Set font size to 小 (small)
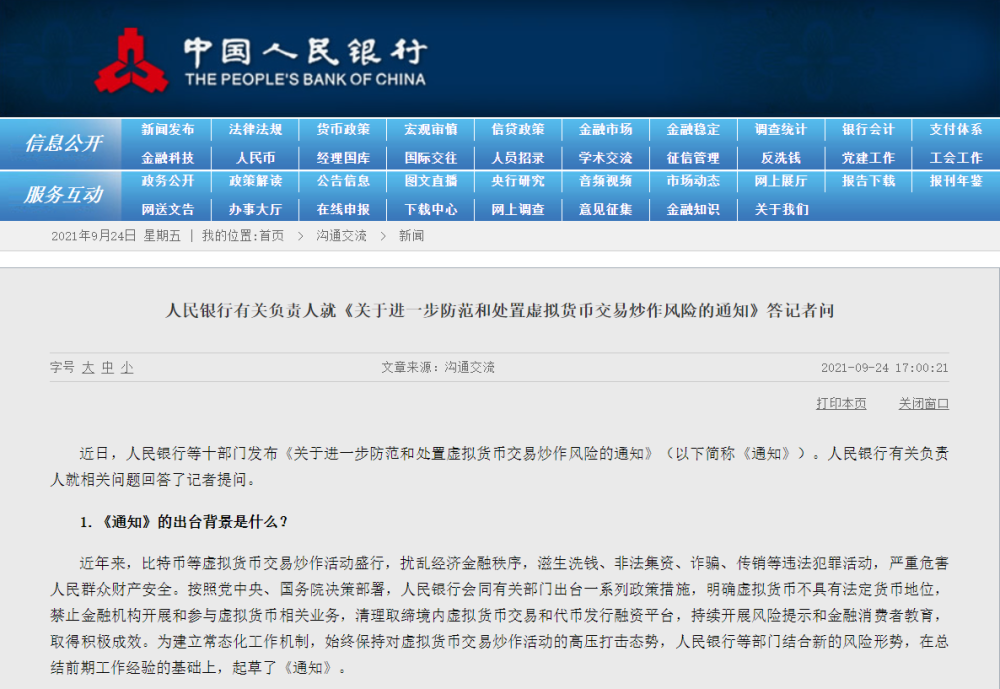The image size is (1000, 689). pyautogui.click(x=127, y=368)
